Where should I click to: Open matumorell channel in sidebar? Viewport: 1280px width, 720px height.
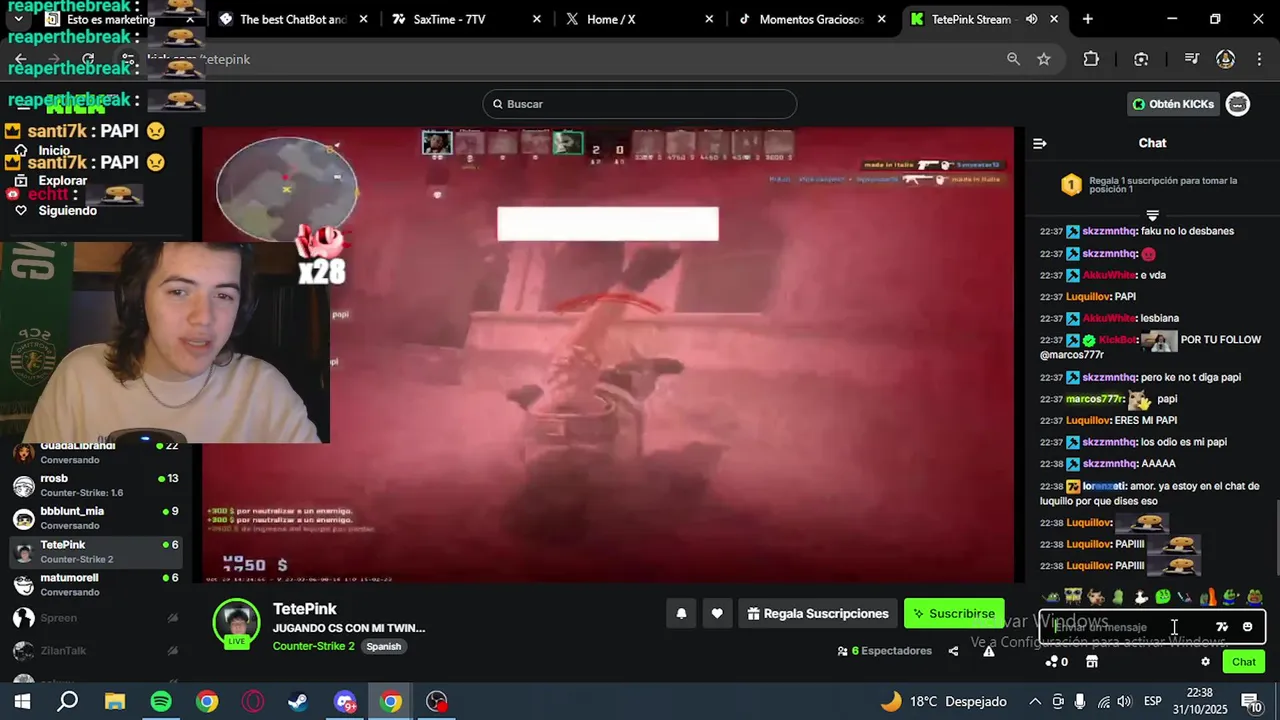point(95,584)
